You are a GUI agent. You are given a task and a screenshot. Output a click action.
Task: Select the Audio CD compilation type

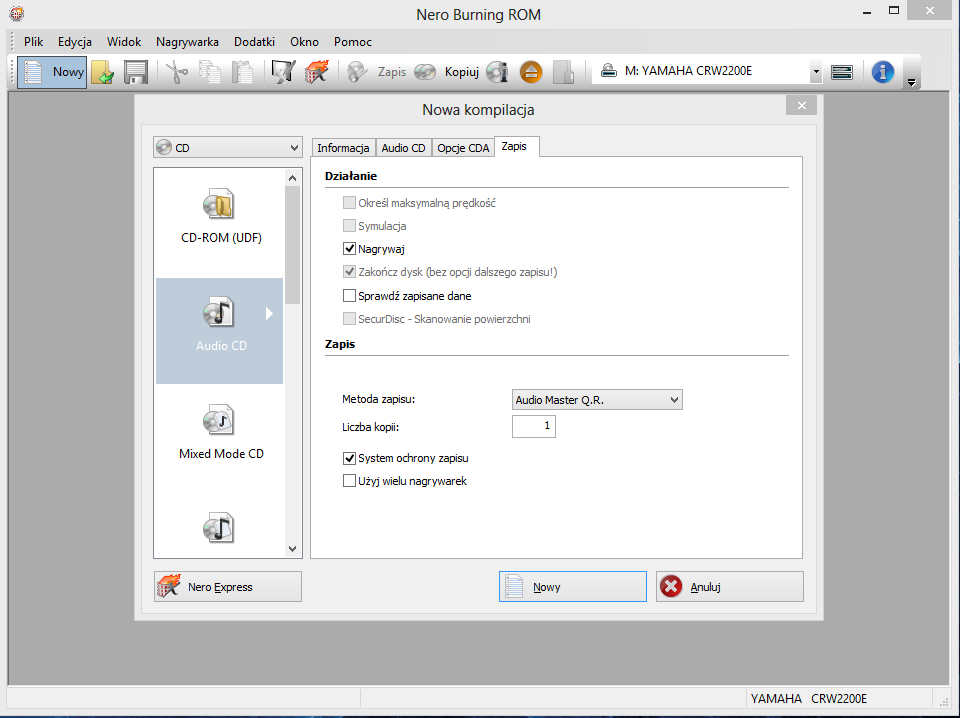click(x=219, y=331)
